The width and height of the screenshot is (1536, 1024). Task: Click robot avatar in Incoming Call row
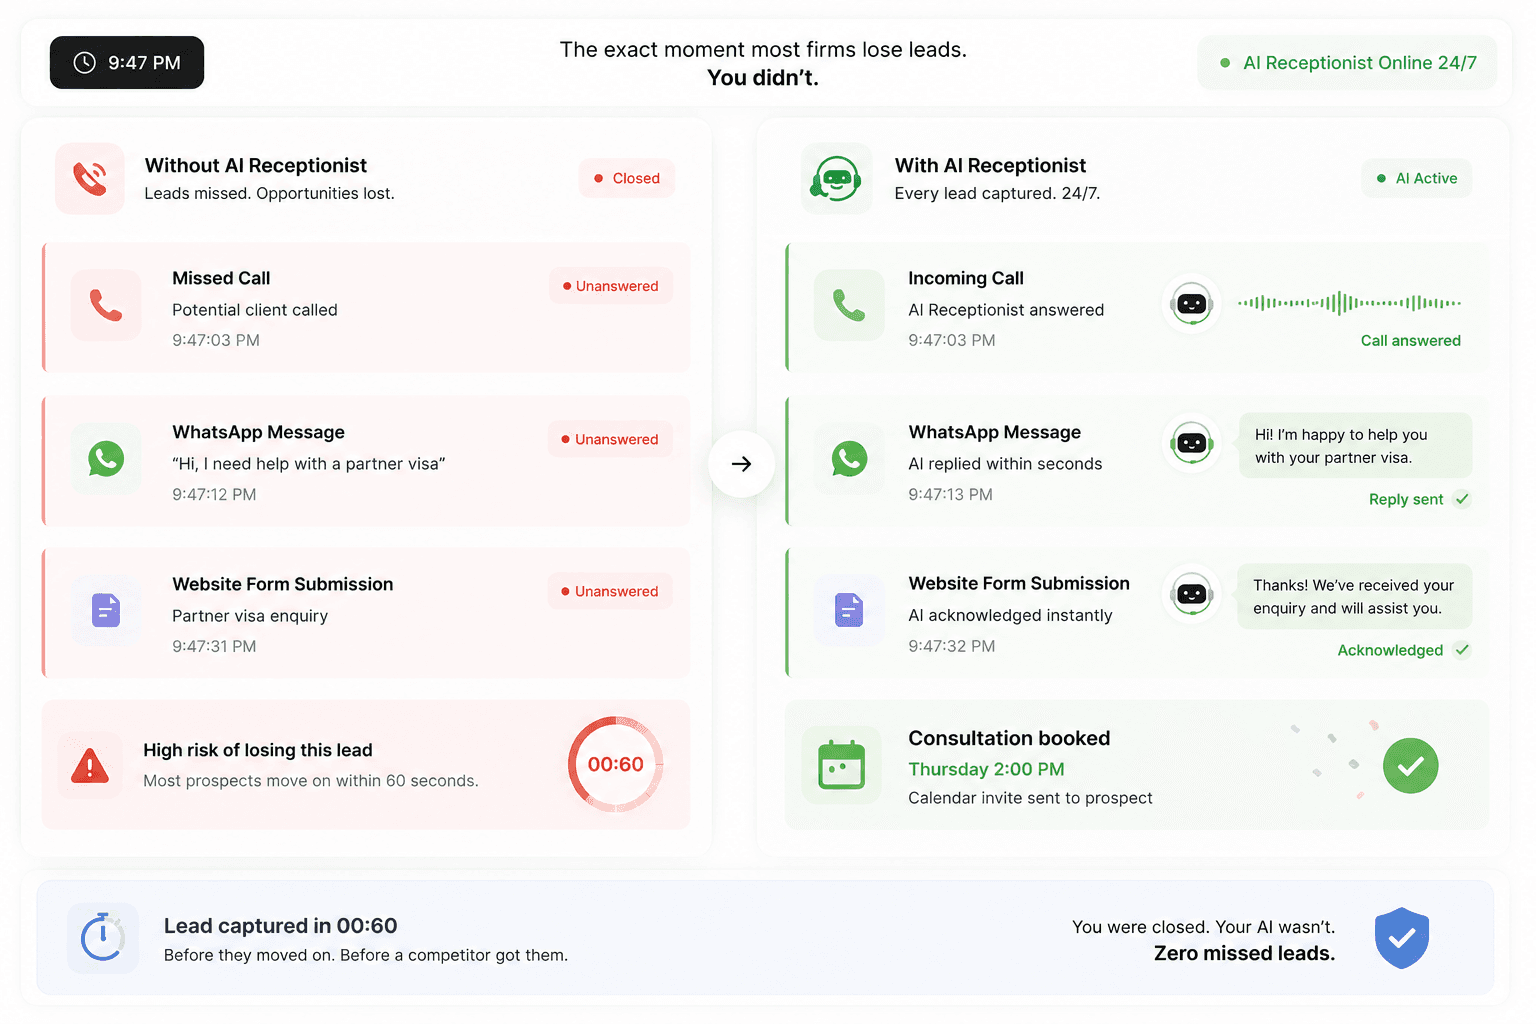click(x=1192, y=303)
